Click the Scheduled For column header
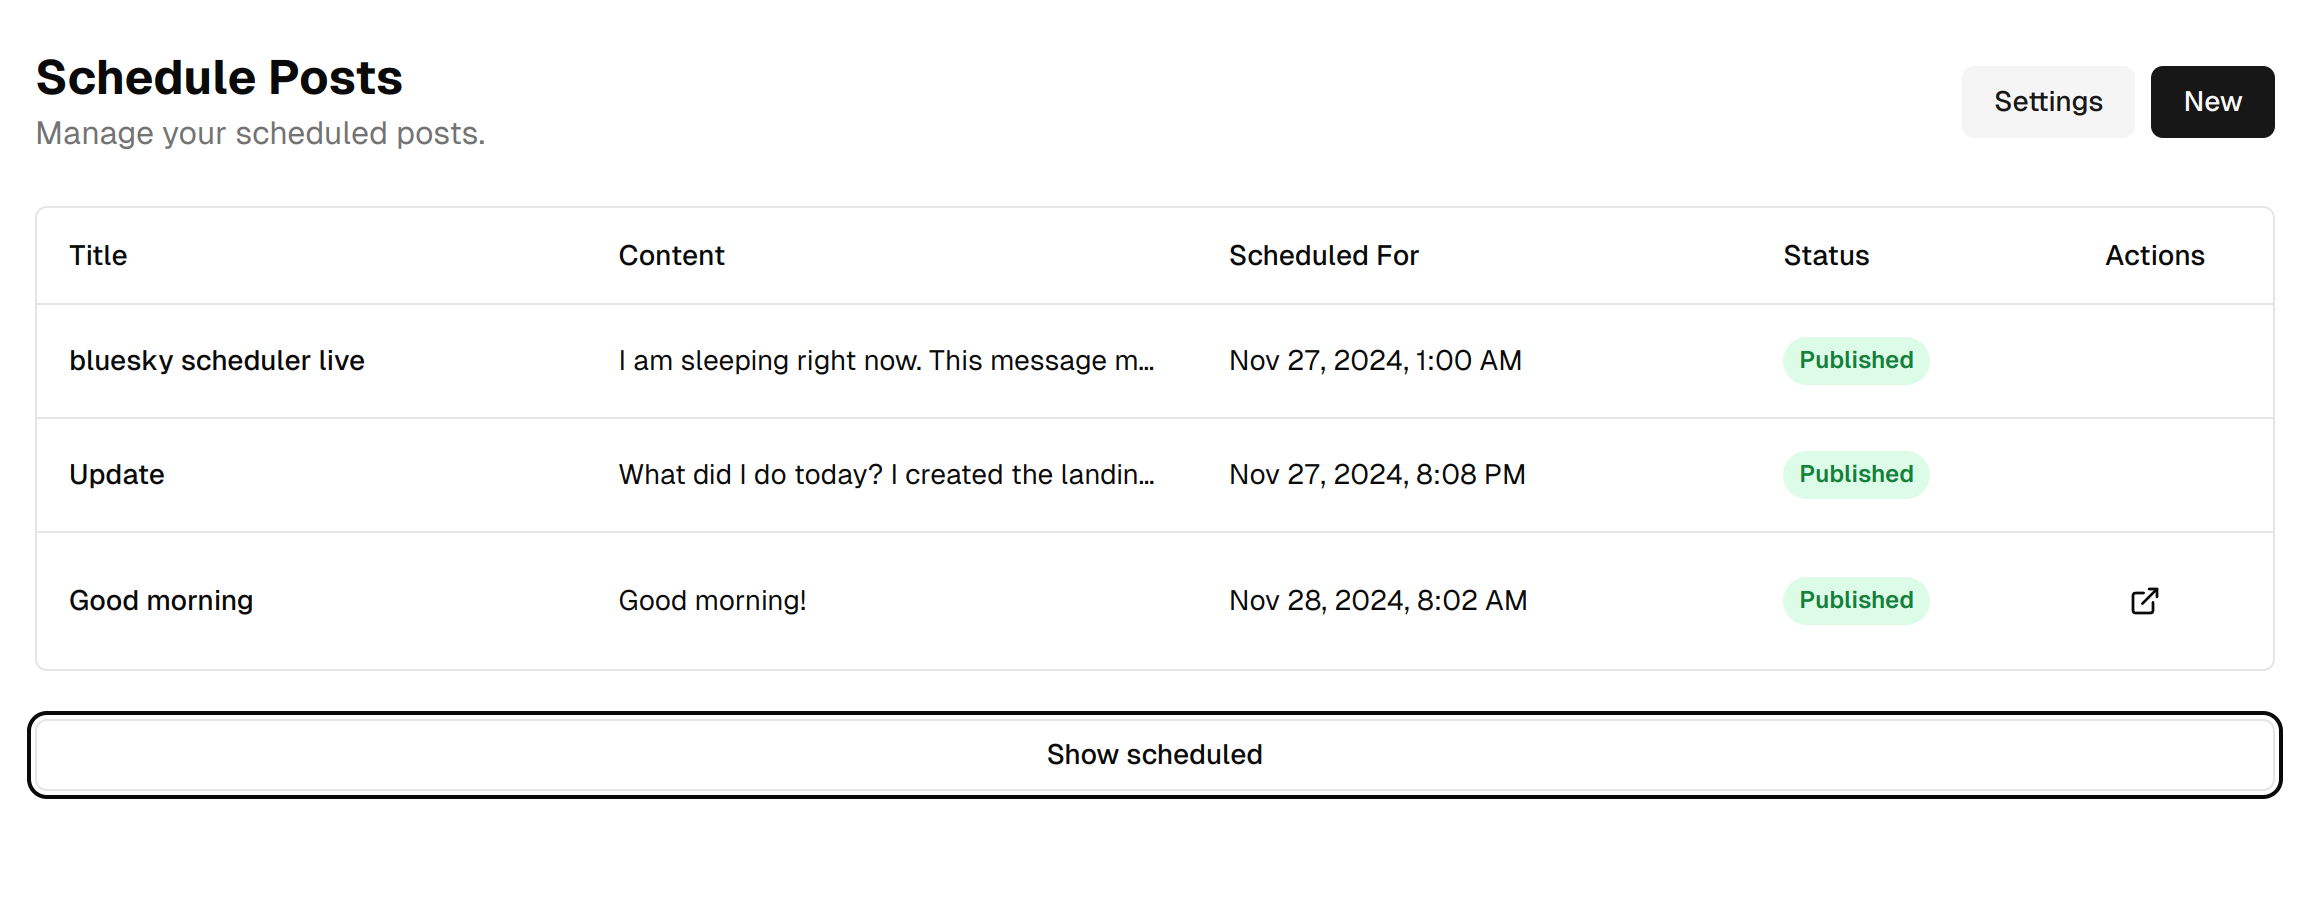The image size is (2298, 909). 1323,255
